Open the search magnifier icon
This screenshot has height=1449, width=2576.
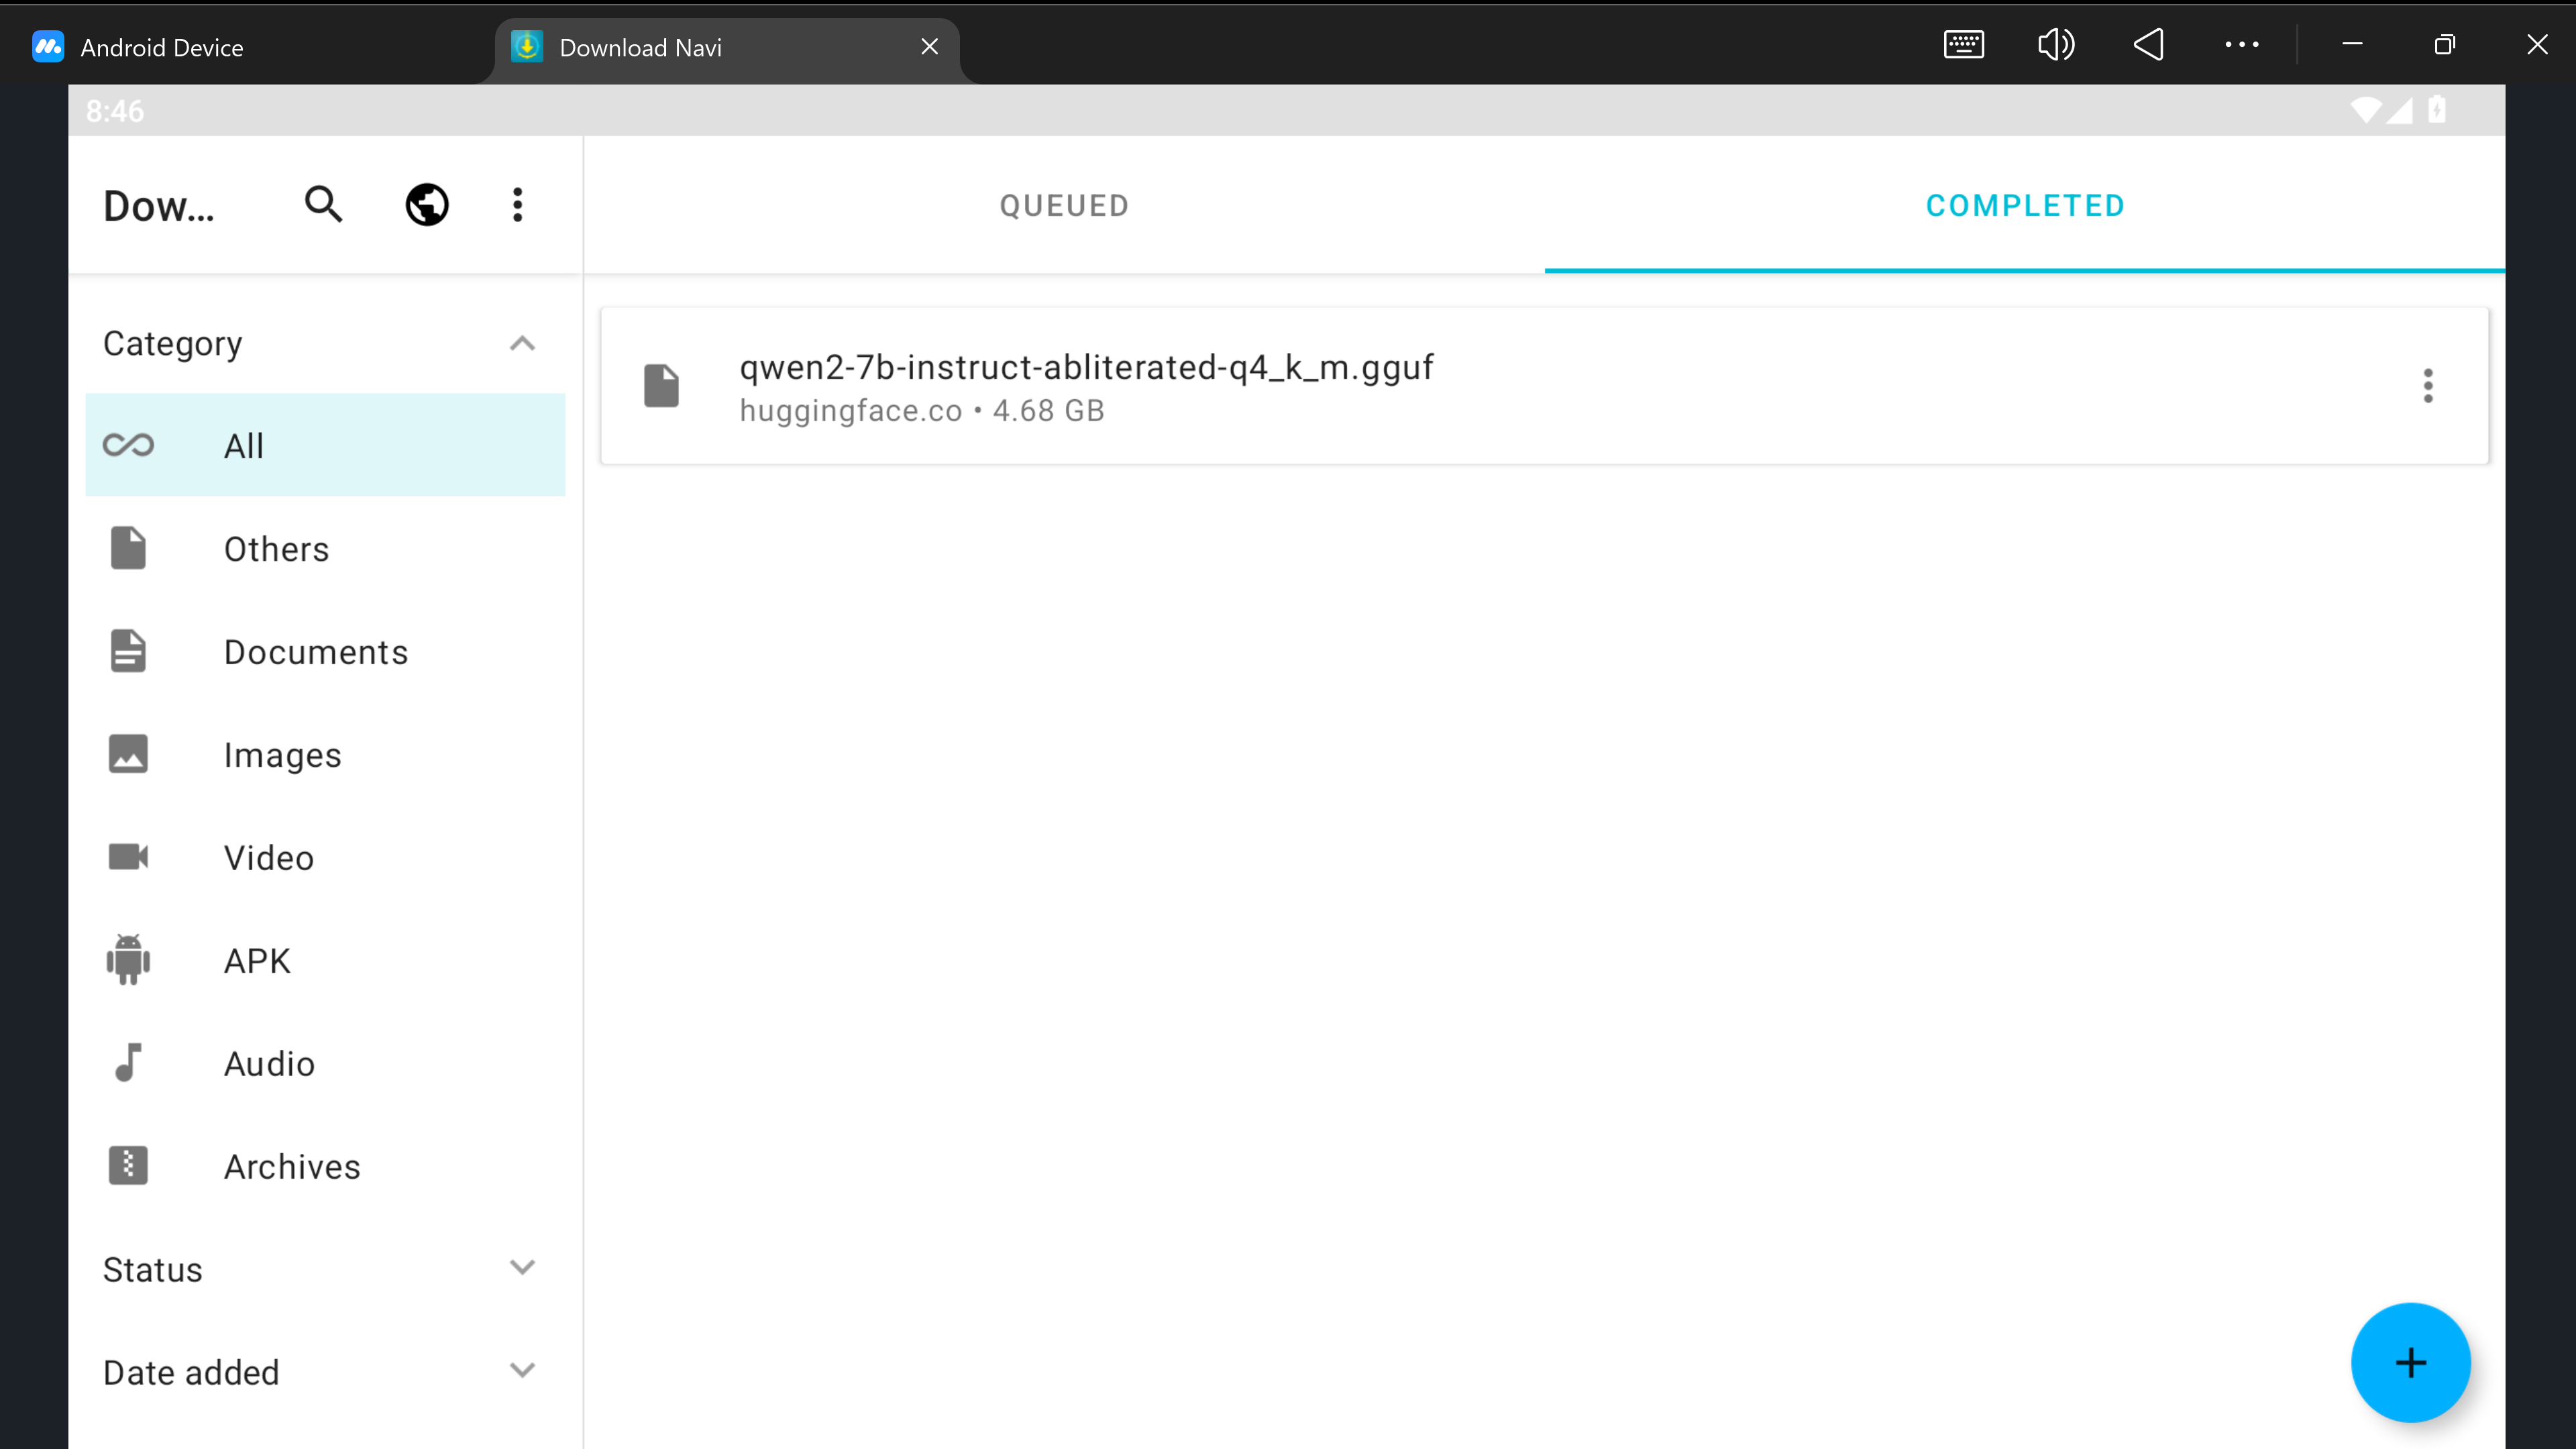[x=323, y=205]
